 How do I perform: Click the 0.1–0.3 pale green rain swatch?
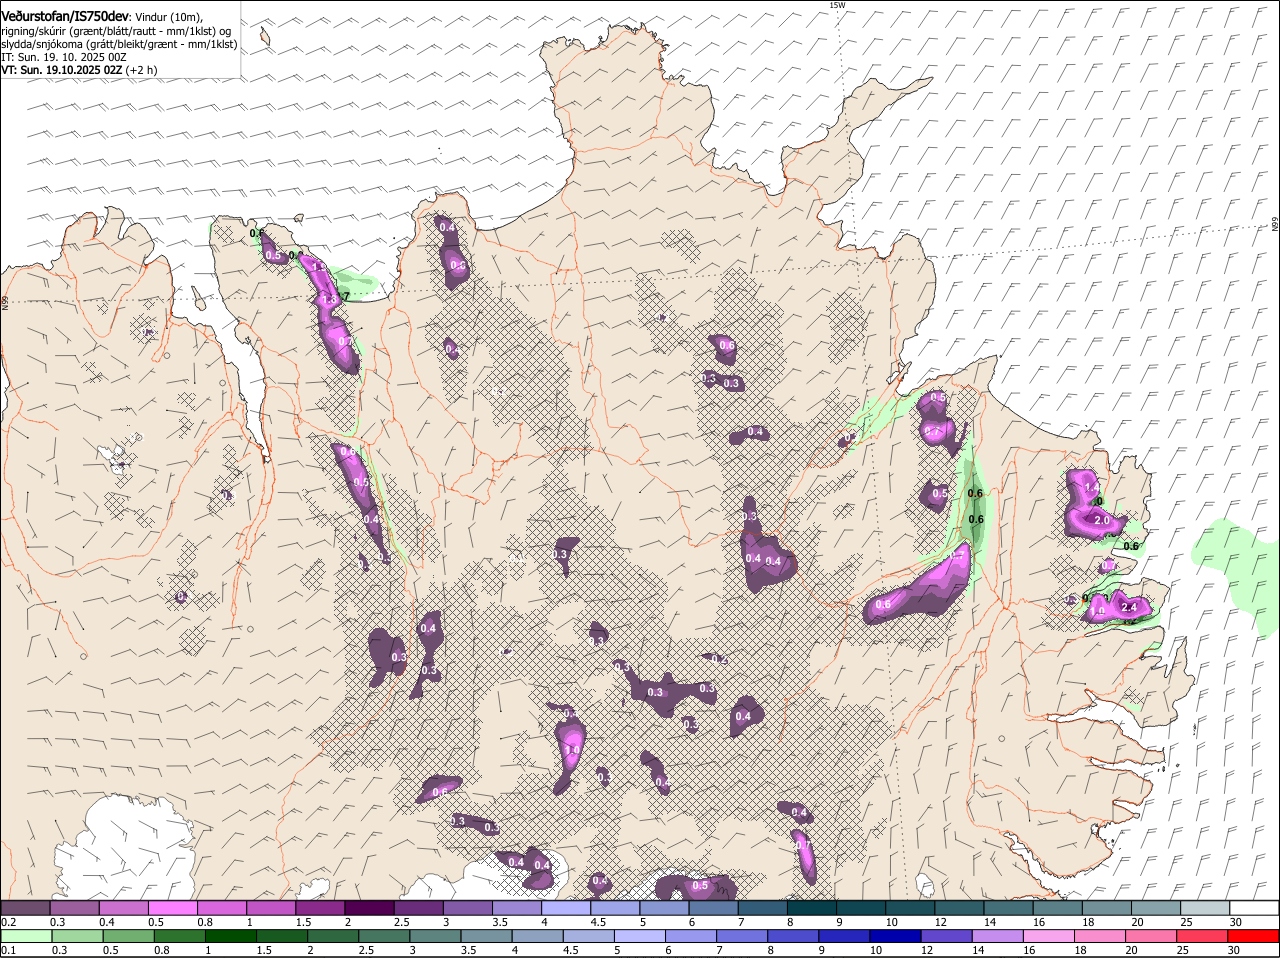[x=27, y=936]
